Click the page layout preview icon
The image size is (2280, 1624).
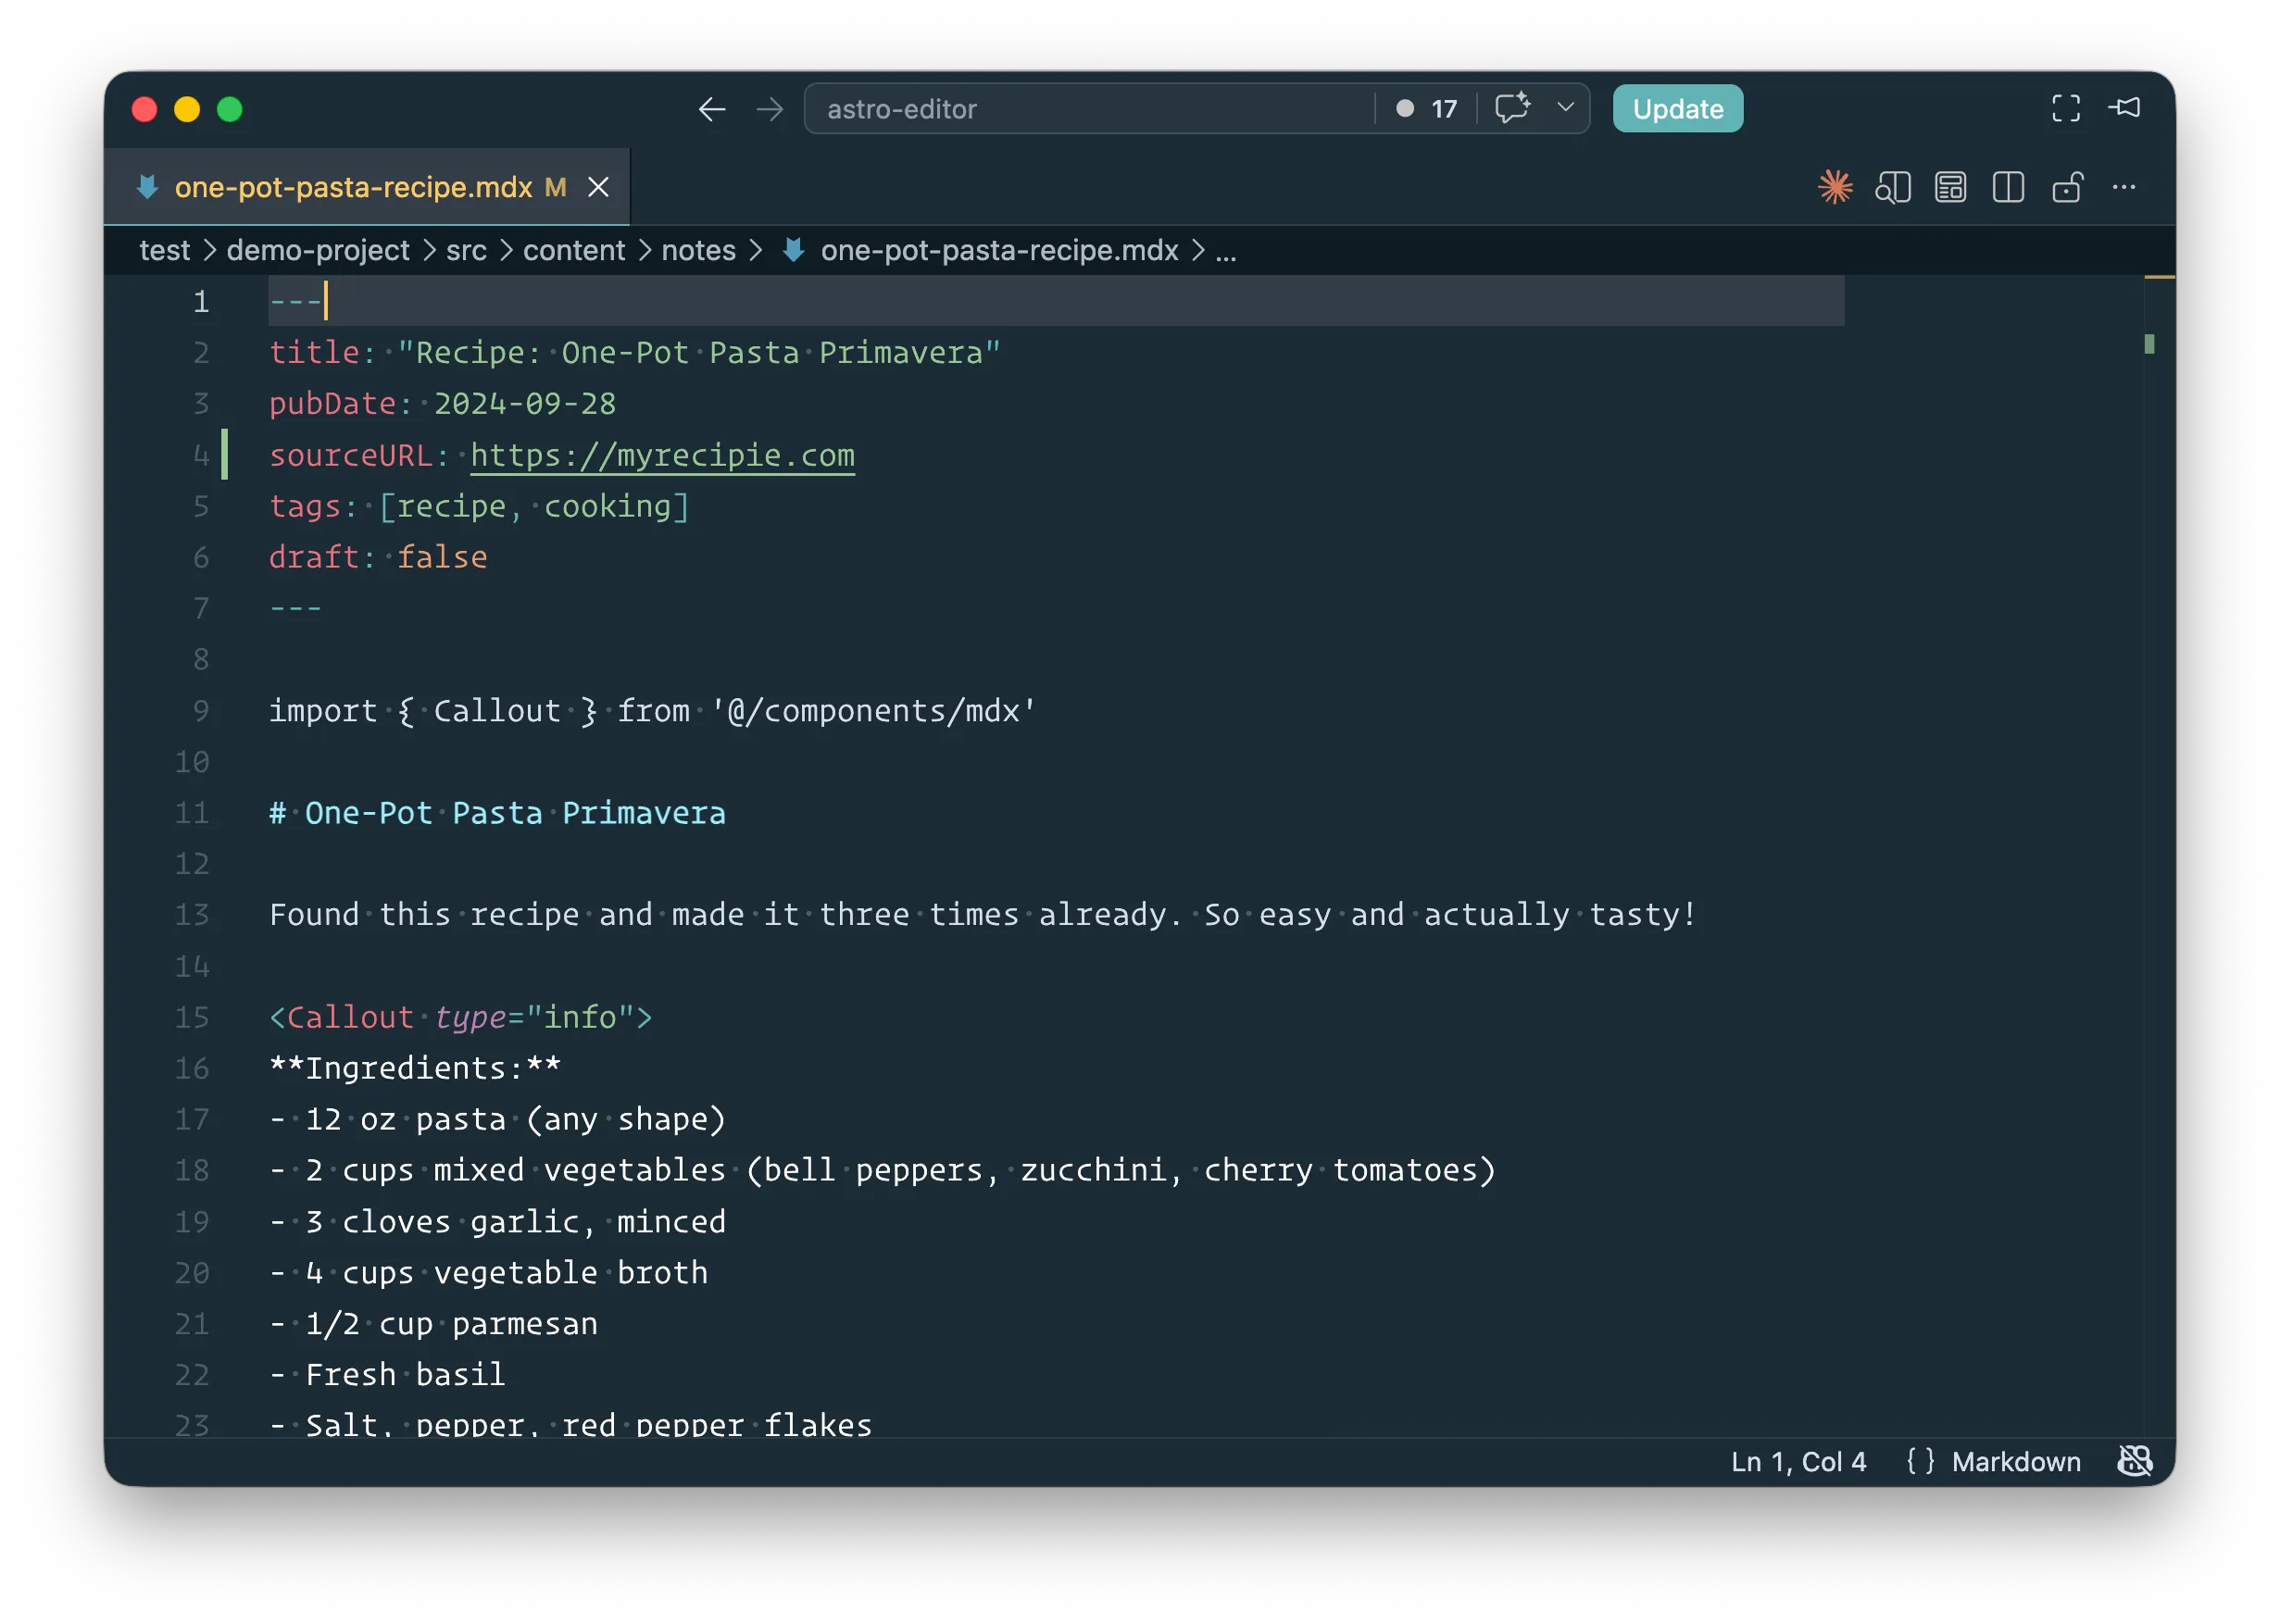(x=1950, y=187)
